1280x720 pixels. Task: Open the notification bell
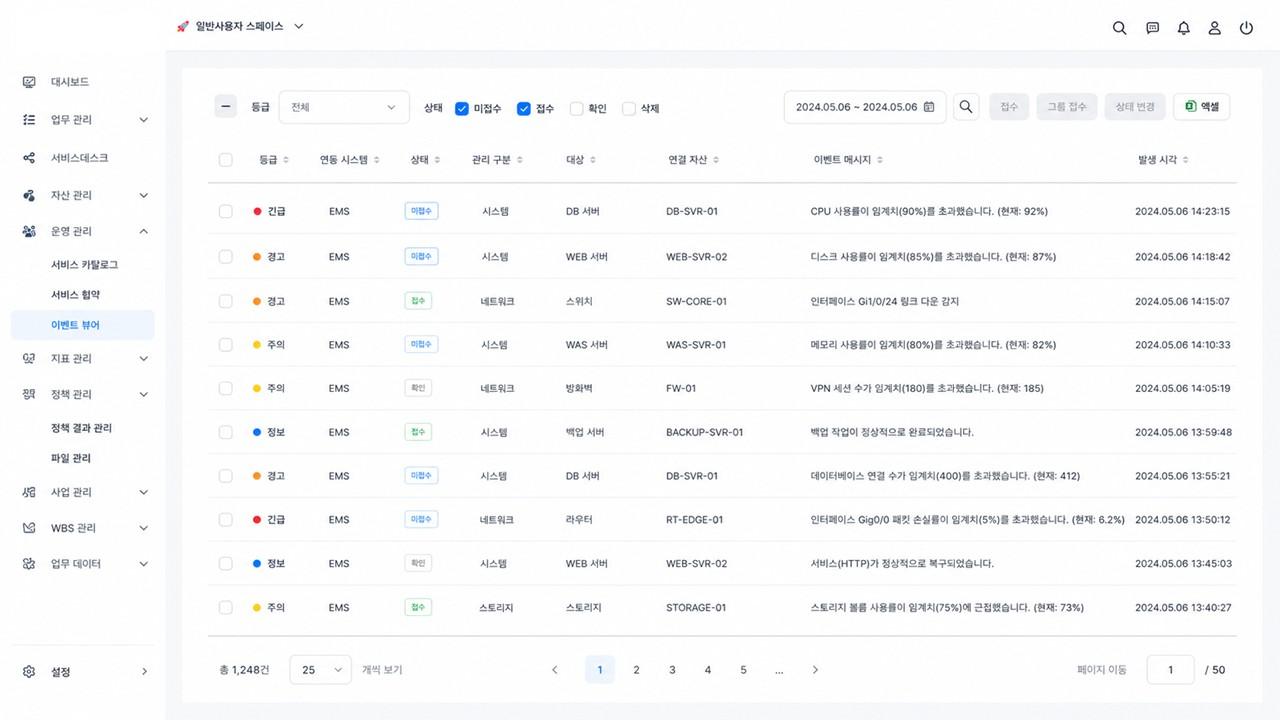[1184, 28]
